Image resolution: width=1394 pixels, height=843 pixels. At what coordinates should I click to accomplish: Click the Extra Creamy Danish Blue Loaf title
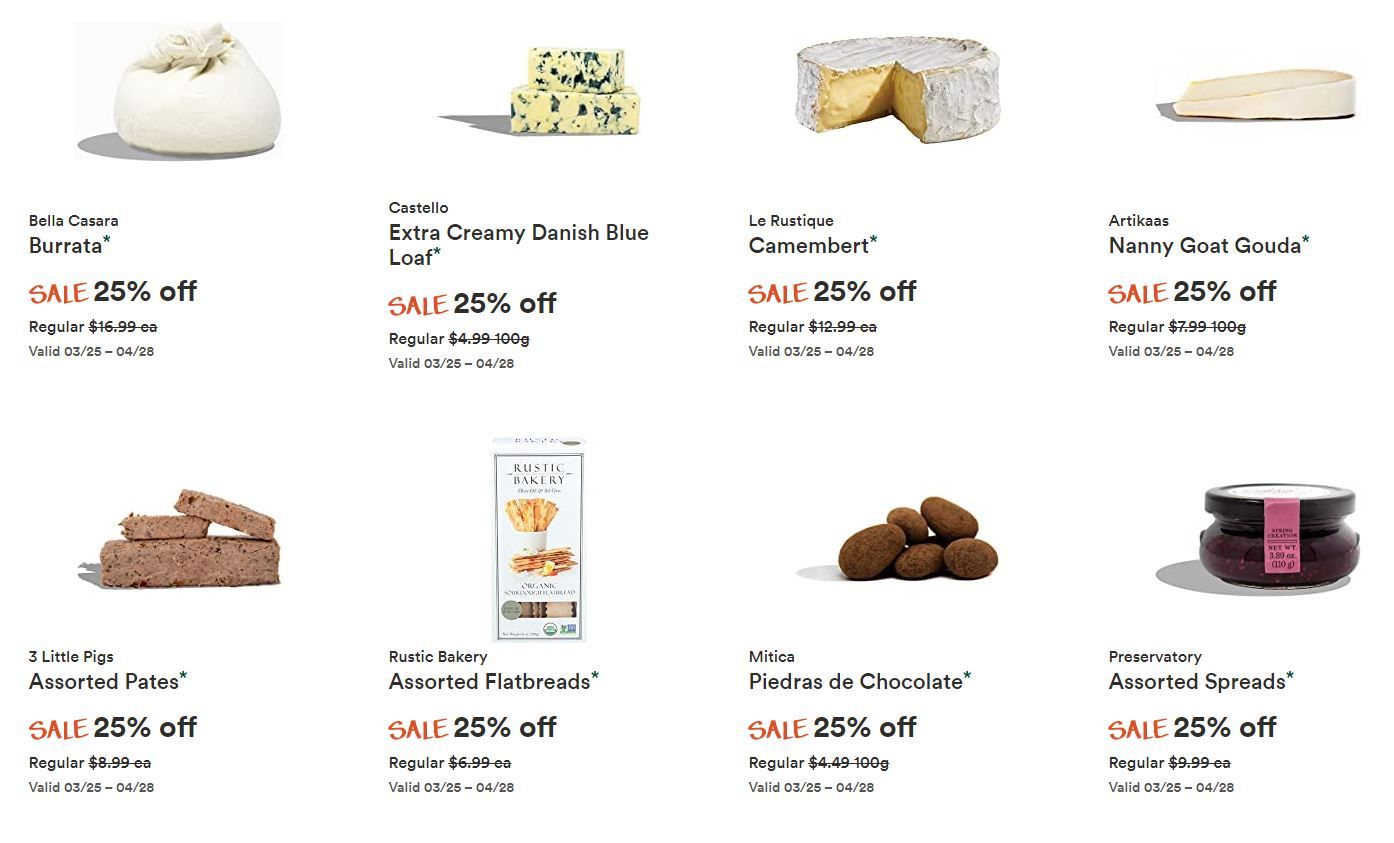[x=519, y=245]
